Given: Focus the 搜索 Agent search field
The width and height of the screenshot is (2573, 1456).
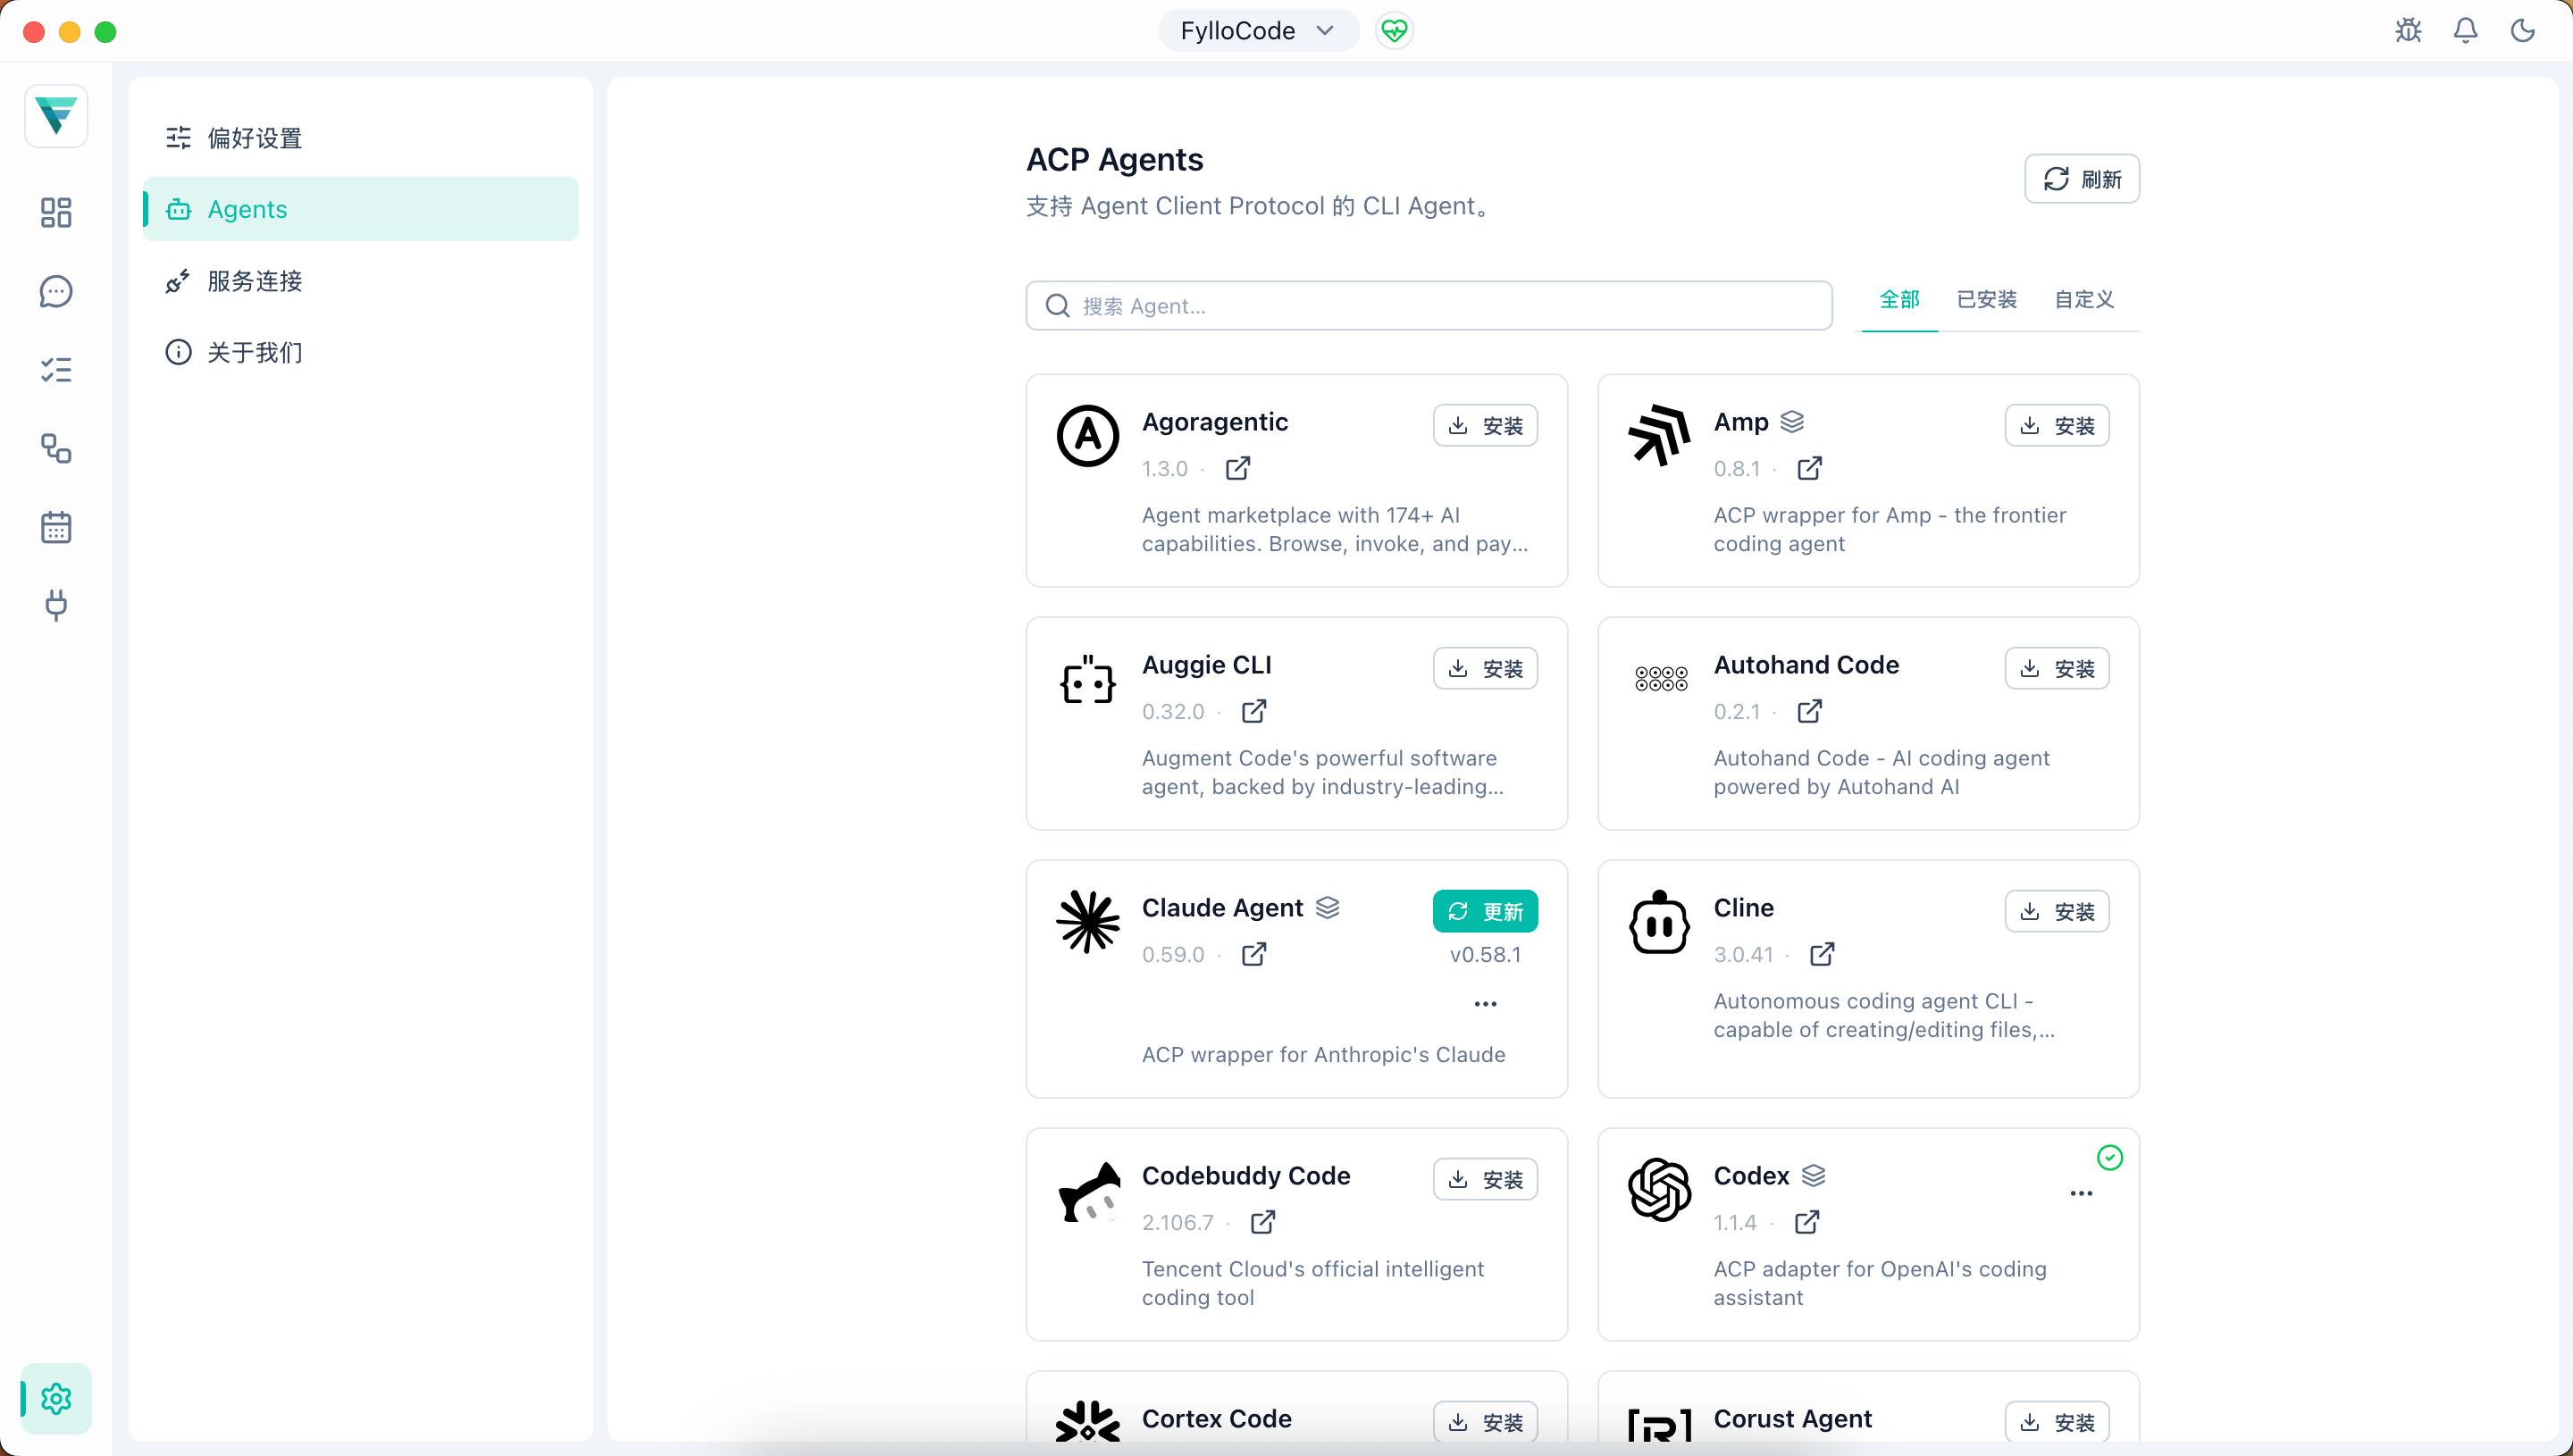Looking at the screenshot, I should tap(1429, 306).
